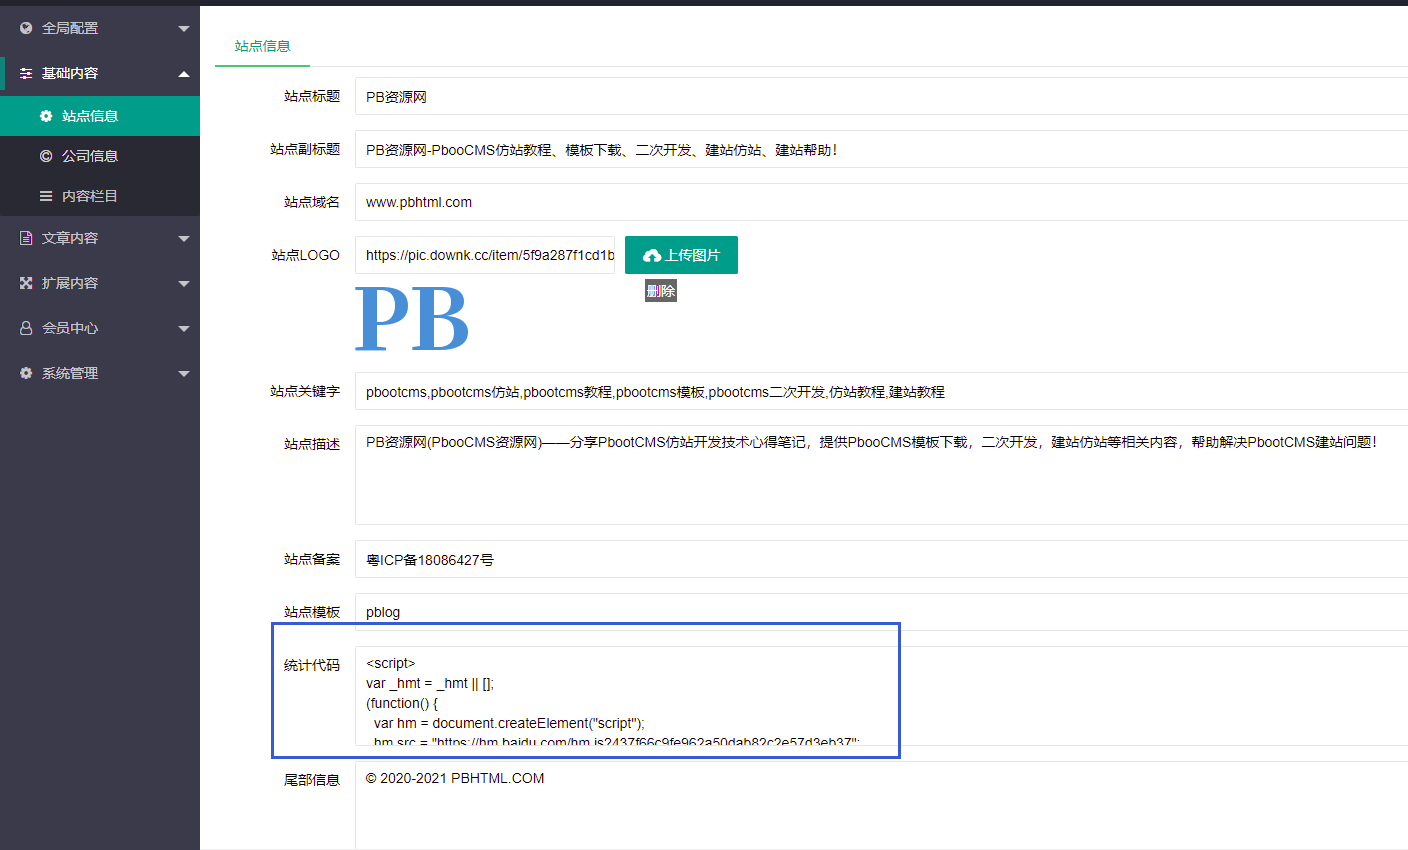Click the 扩展内容 expand icon
This screenshot has width=1408, height=850.
[x=26, y=283]
